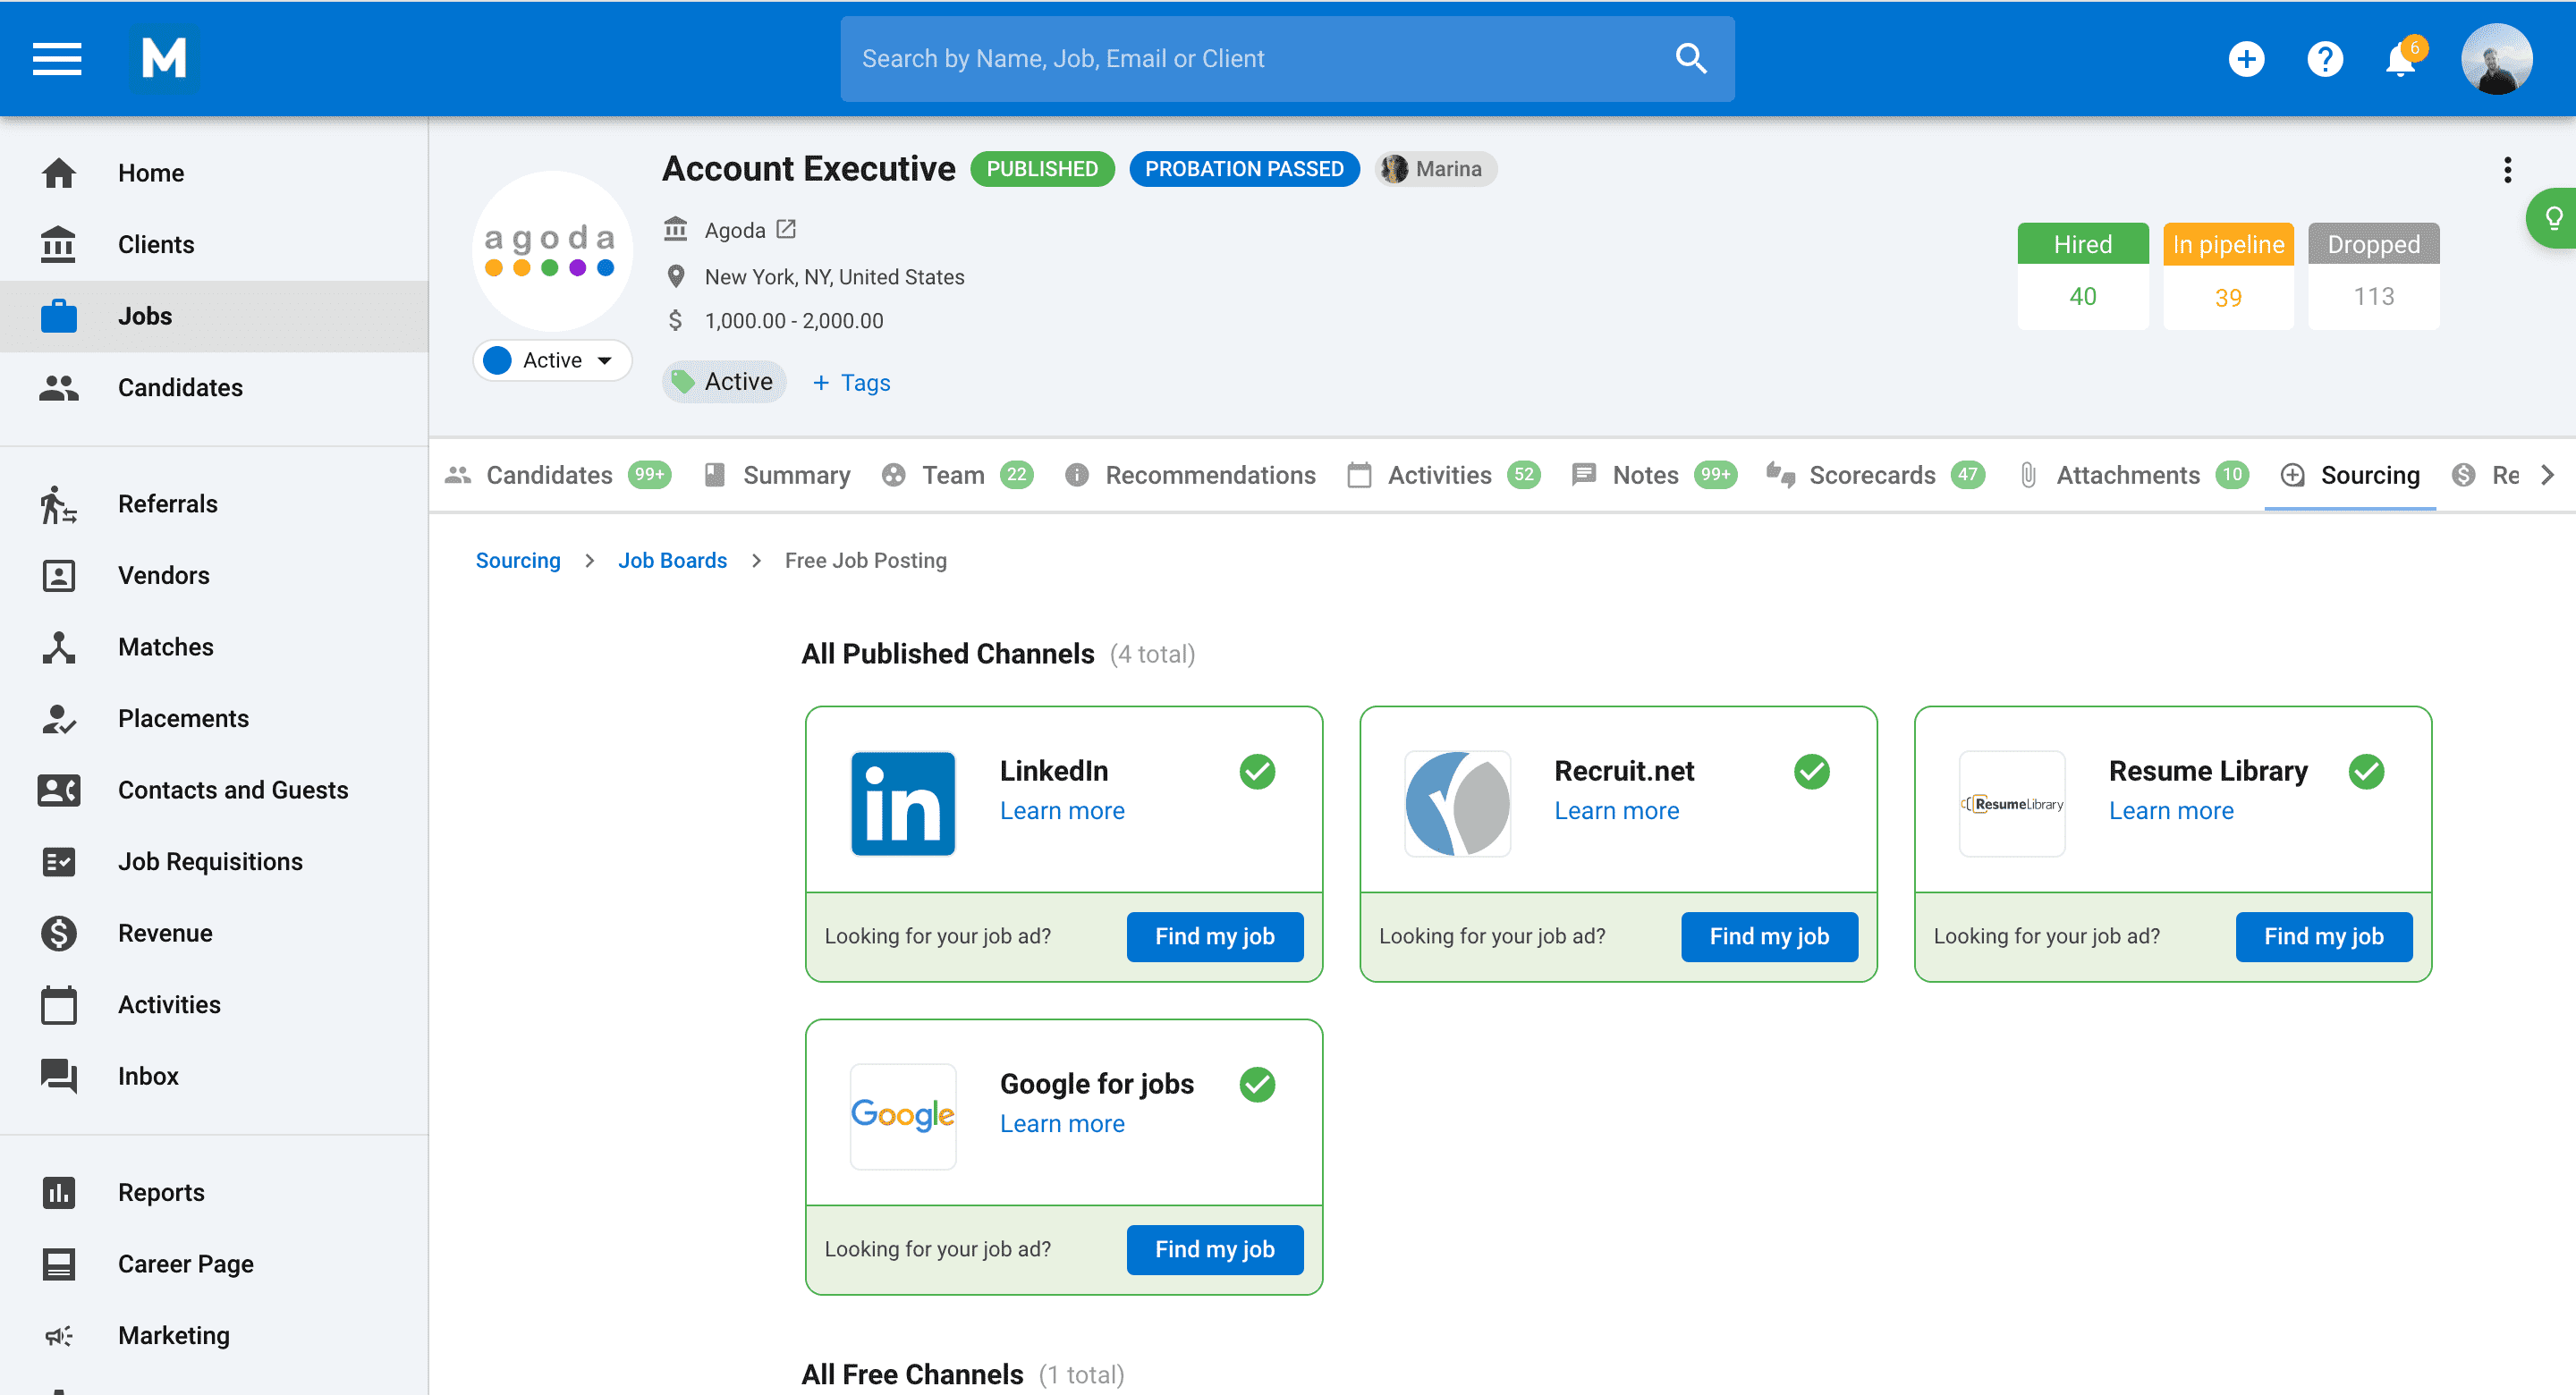Open Job Requisitions in sidebar
This screenshot has height=1395, width=2576.
(x=214, y=862)
